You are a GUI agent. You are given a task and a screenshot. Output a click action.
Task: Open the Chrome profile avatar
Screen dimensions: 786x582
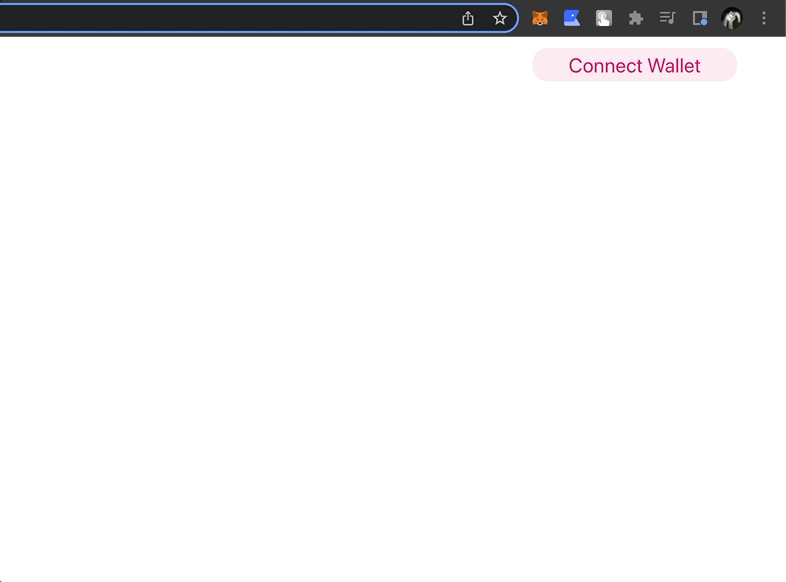[x=732, y=19]
